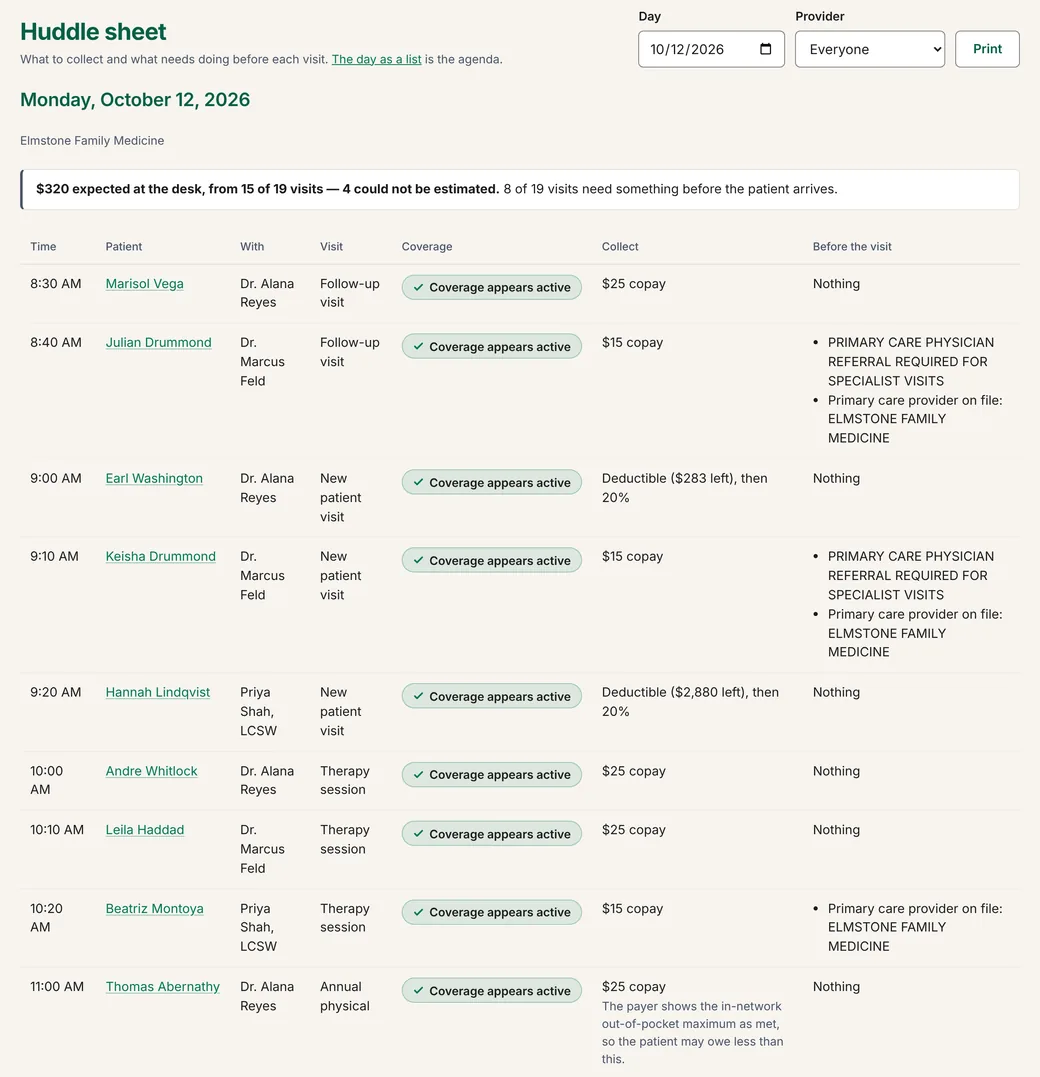Image resolution: width=1040 pixels, height=1077 pixels.
Task: Click coverage badge in Keisha Drummond's row
Action: click(x=492, y=560)
